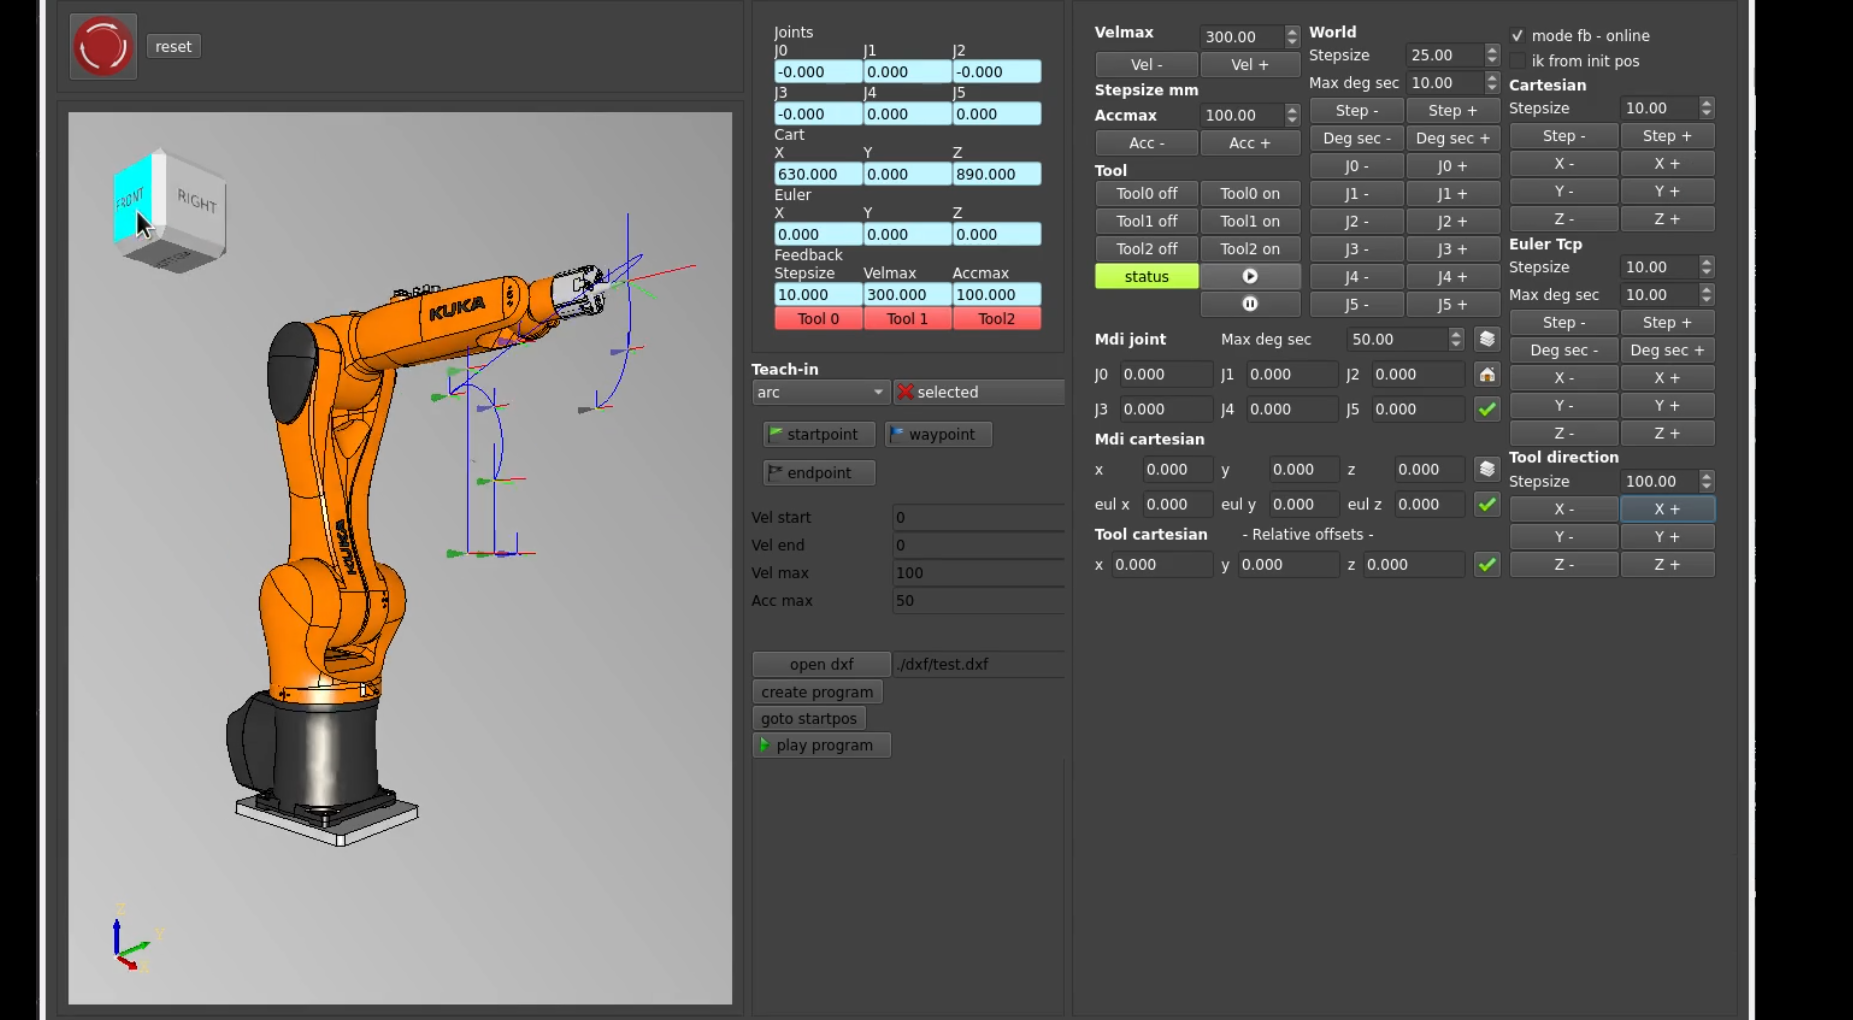Click the Vel max input field
The image size is (1853, 1020).
point(976,573)
